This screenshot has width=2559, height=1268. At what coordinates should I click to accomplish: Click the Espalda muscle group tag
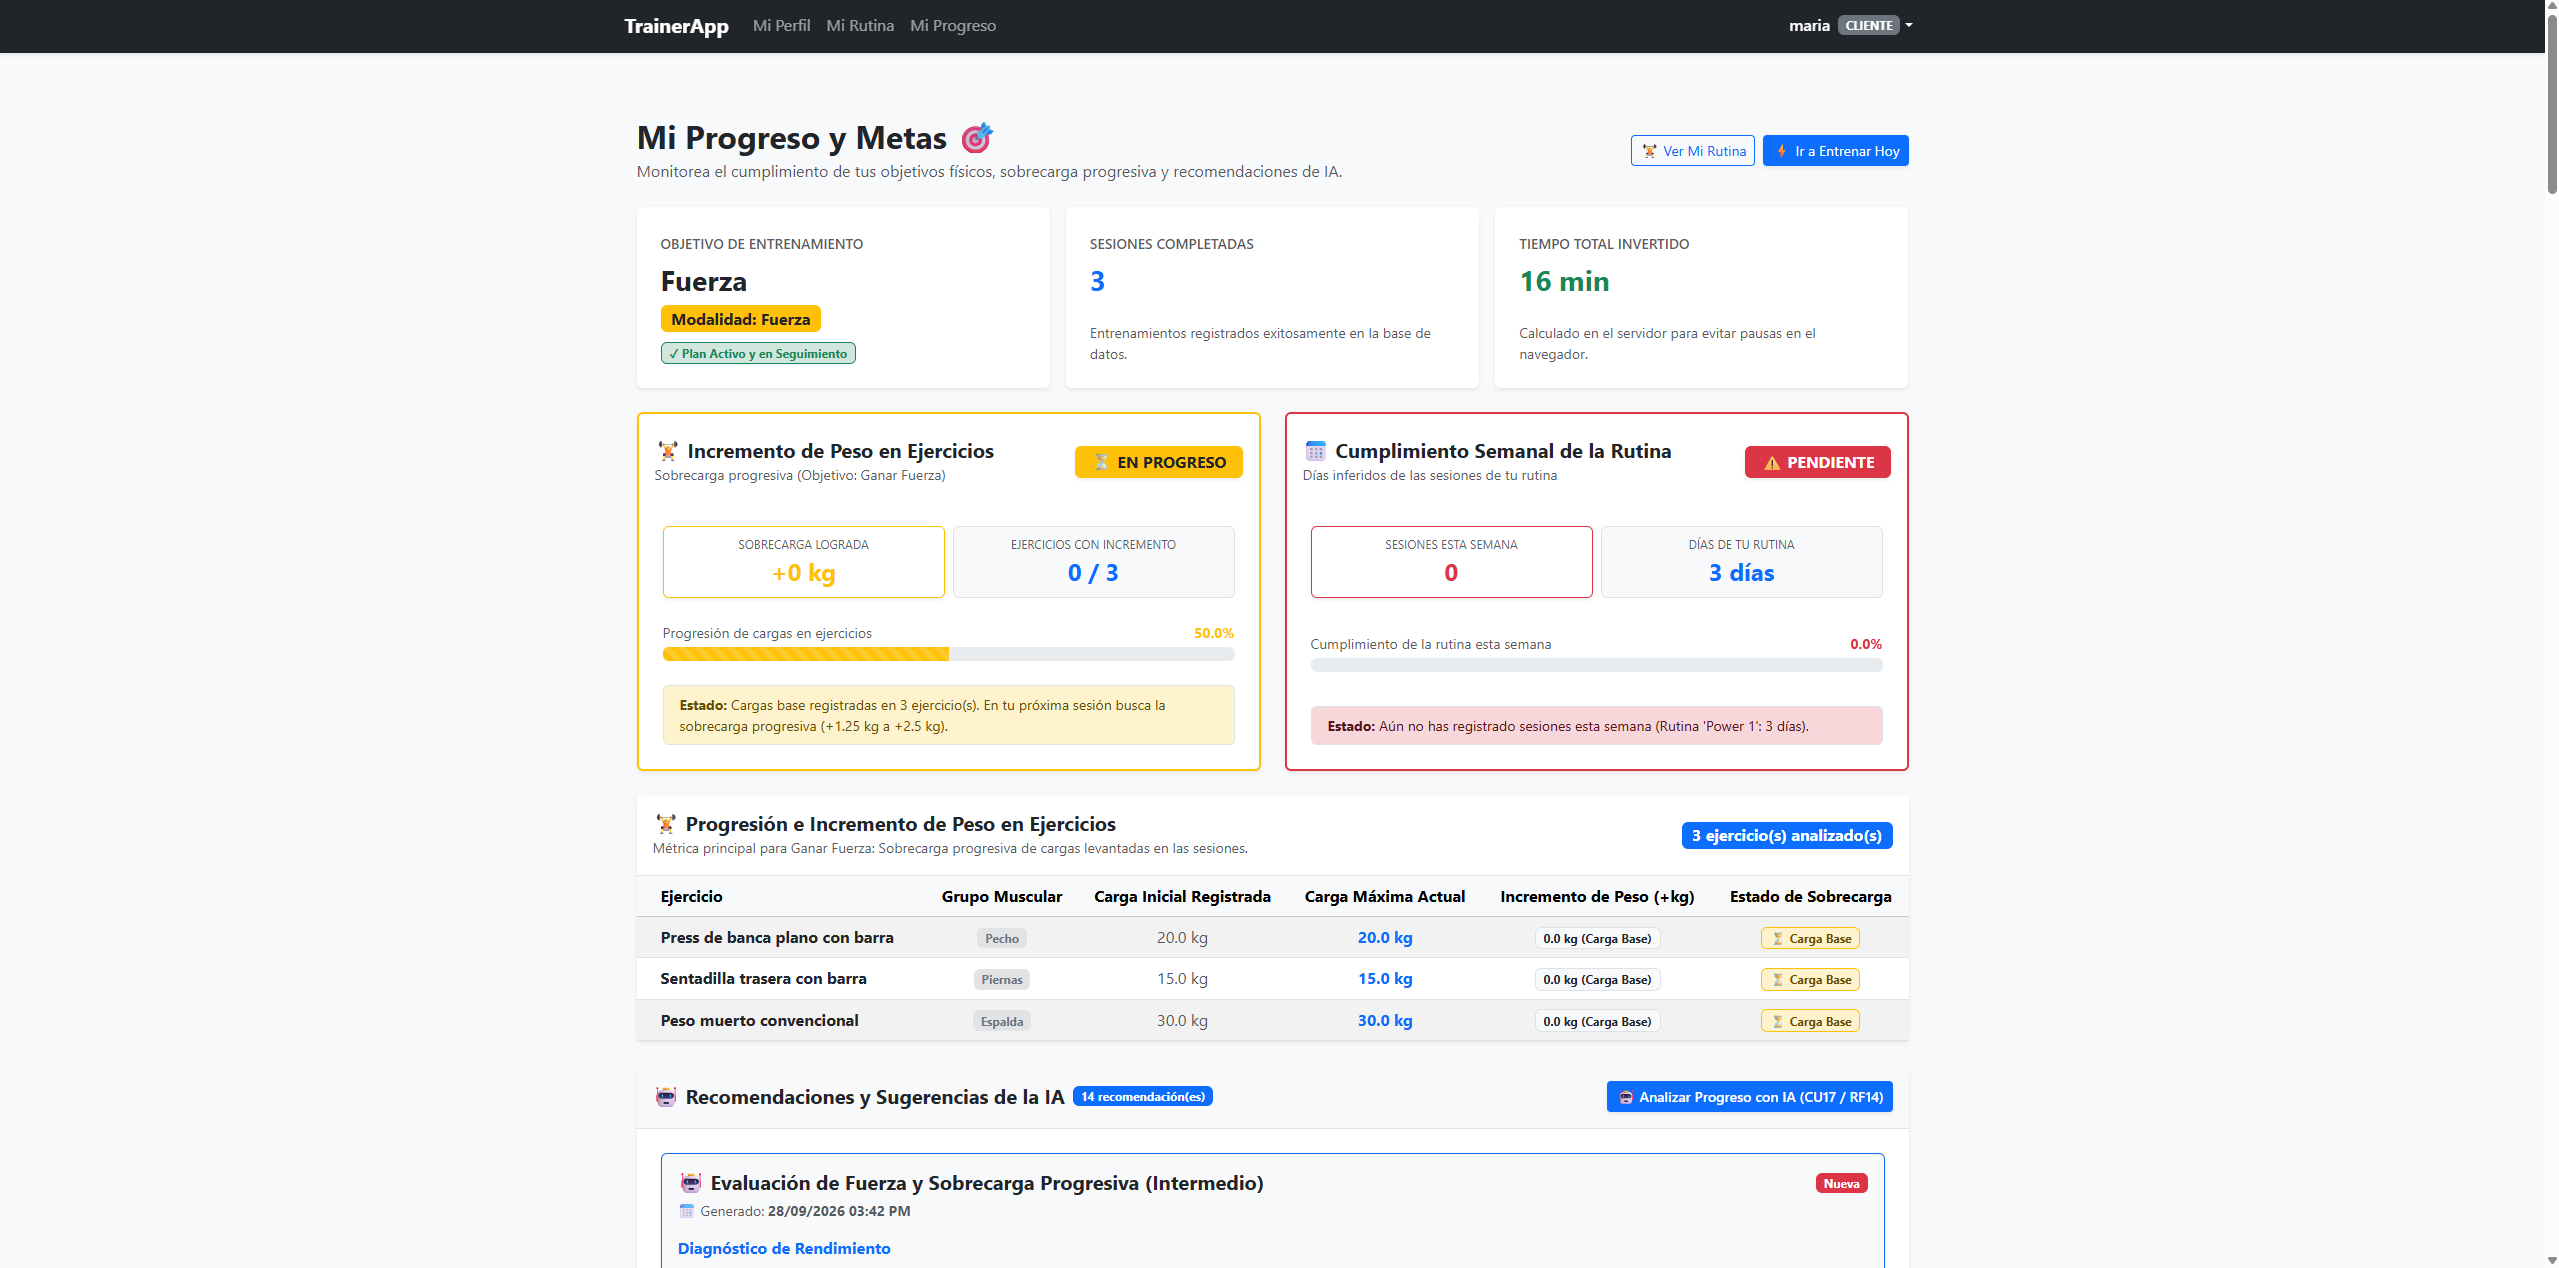click(x=1001, y=1021)
